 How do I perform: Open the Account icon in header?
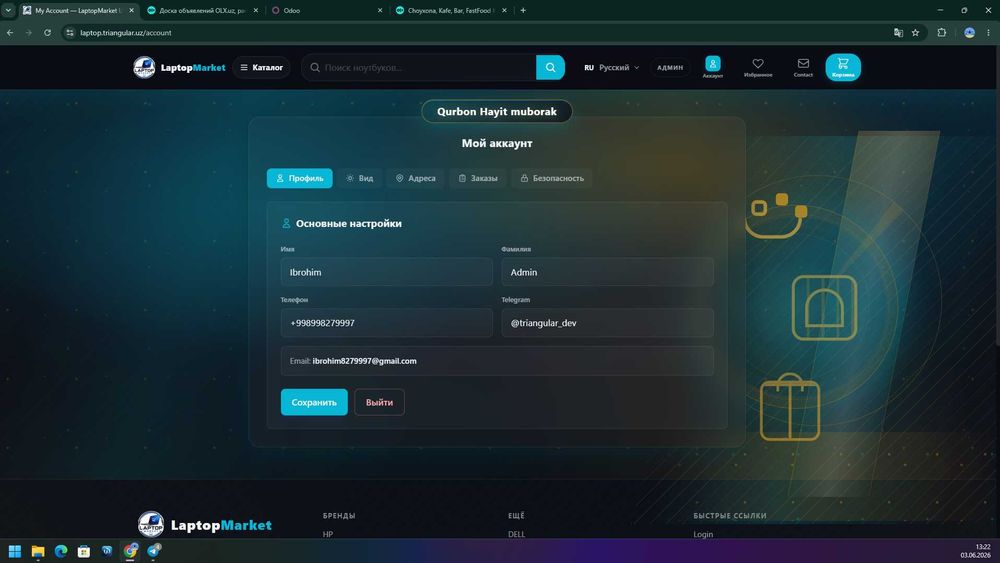click(712, 67)
